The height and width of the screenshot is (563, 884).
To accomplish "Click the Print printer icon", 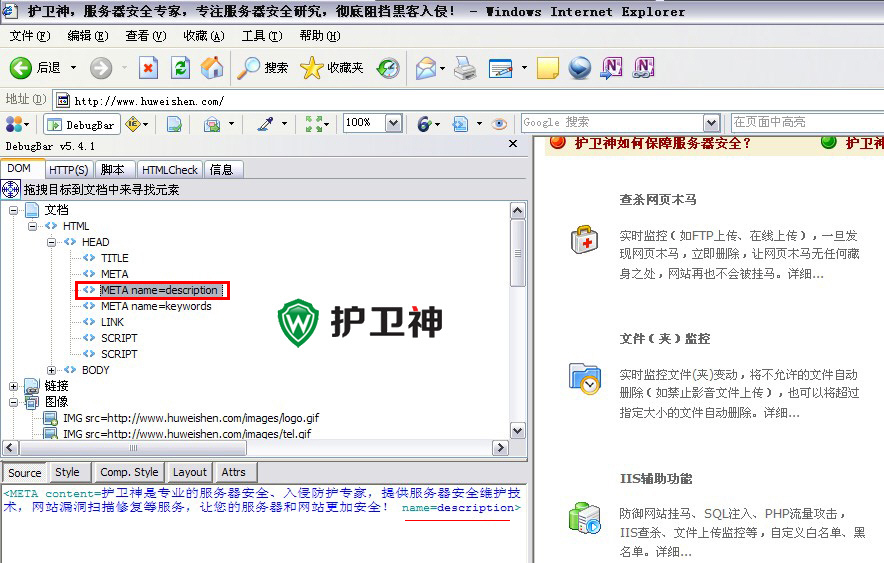I will 465,68.
